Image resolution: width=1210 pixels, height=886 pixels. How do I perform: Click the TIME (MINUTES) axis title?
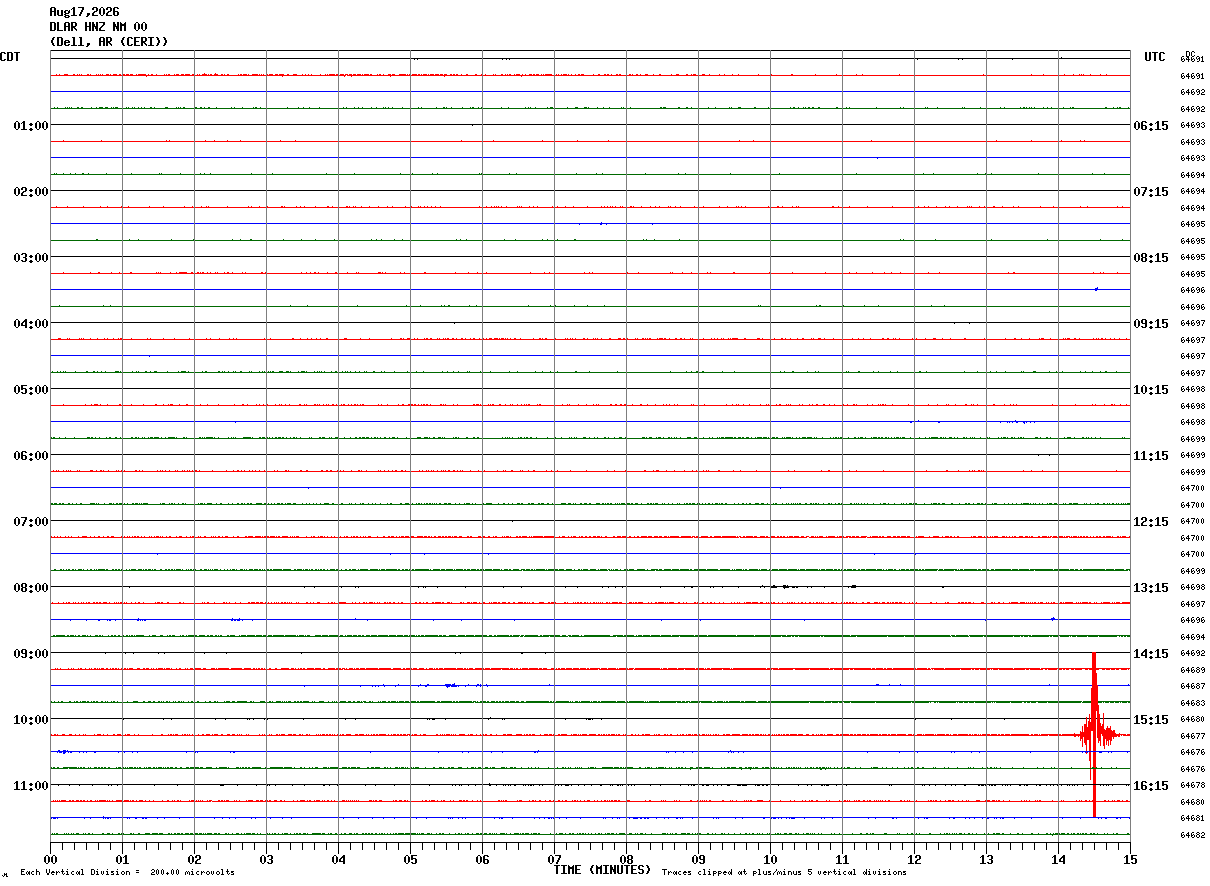[x=602, y=870]
